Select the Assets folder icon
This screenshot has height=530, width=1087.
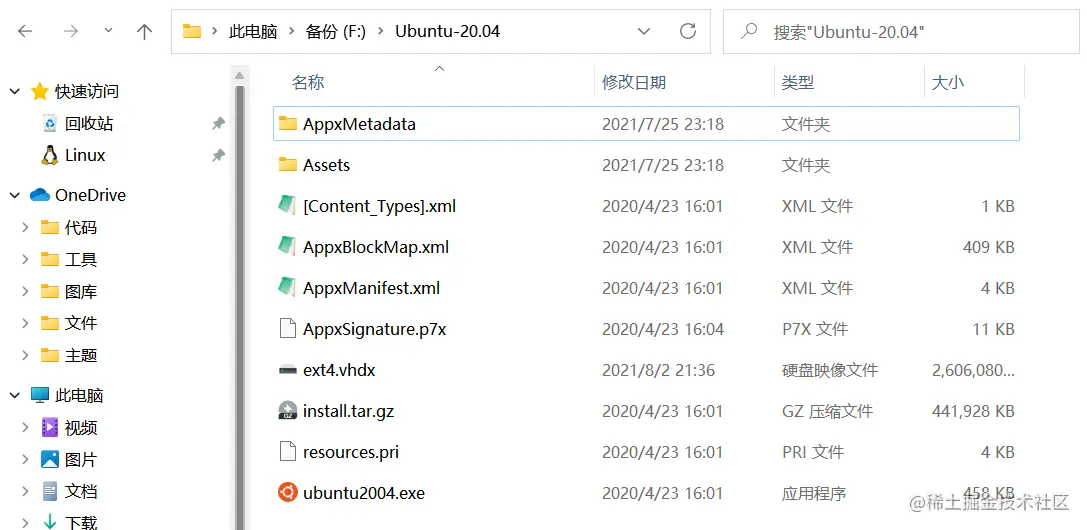(x=288, y=164)
